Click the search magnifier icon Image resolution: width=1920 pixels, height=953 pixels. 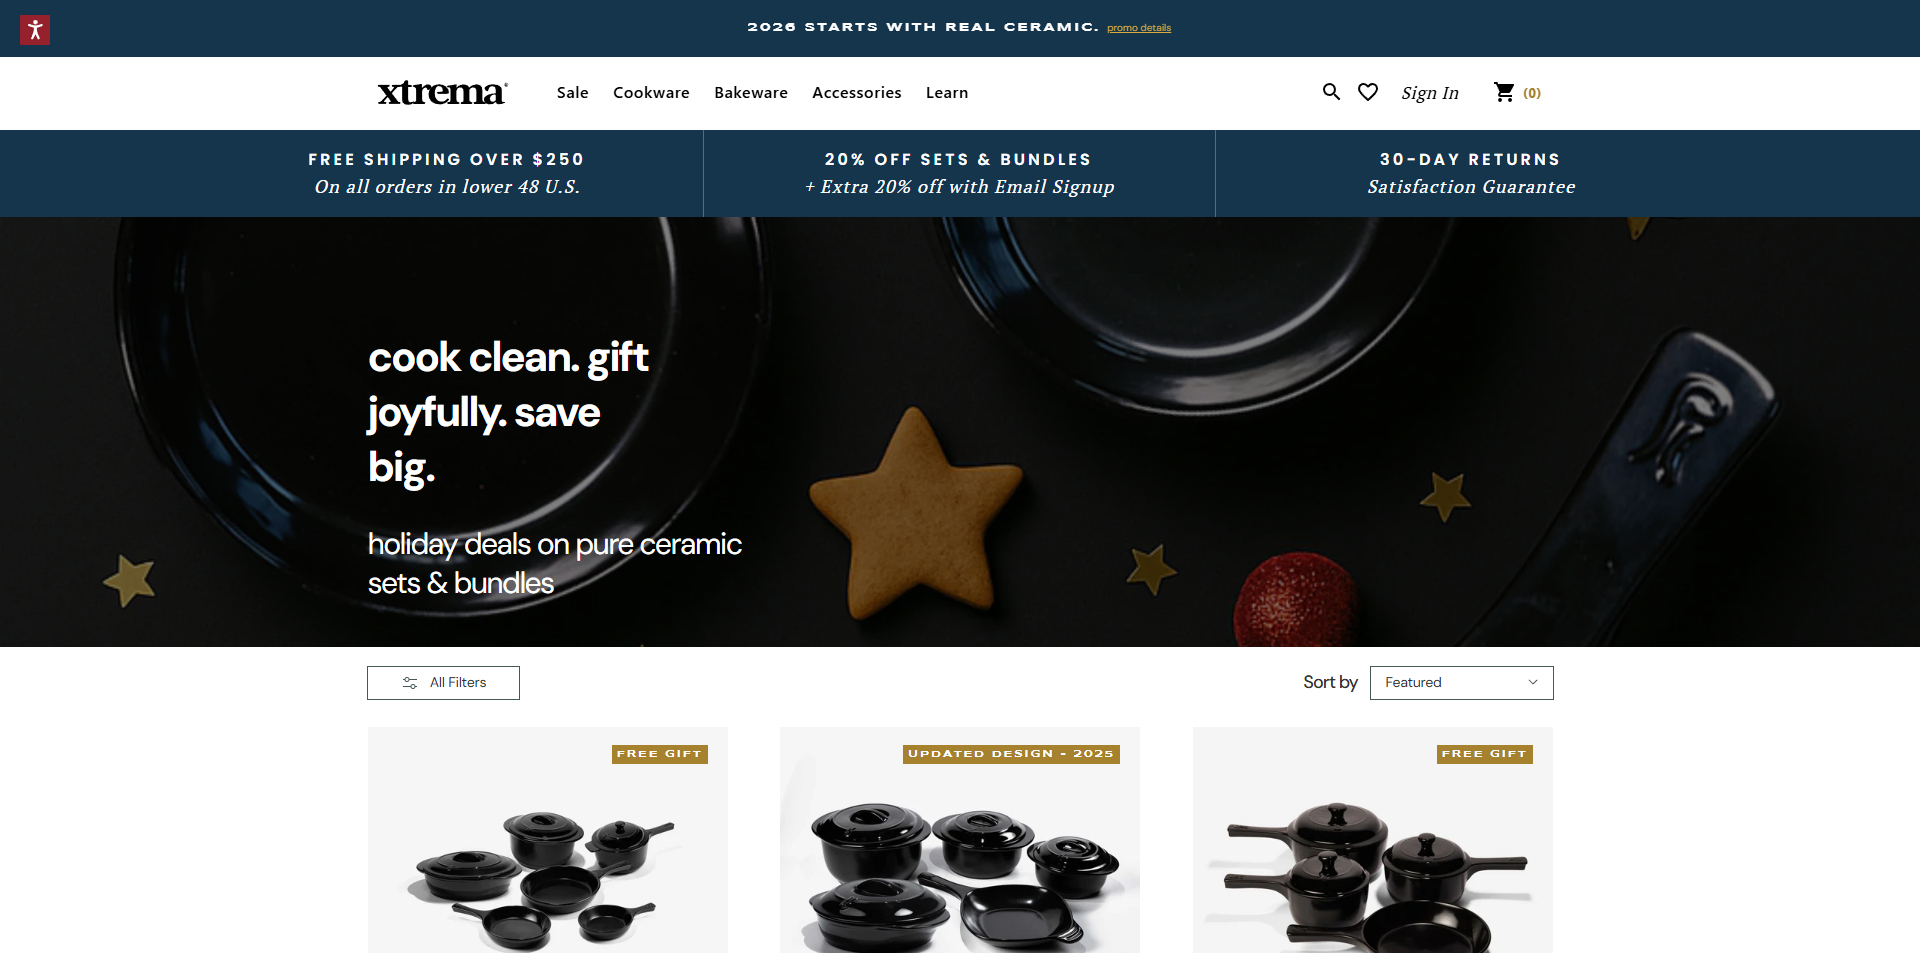(1331, 92)
